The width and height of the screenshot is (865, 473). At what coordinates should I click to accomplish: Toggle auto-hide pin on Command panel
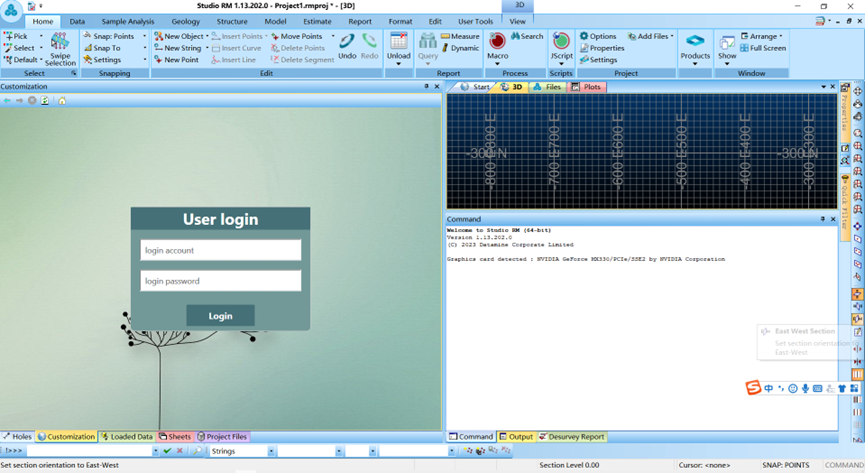(823, 219)
